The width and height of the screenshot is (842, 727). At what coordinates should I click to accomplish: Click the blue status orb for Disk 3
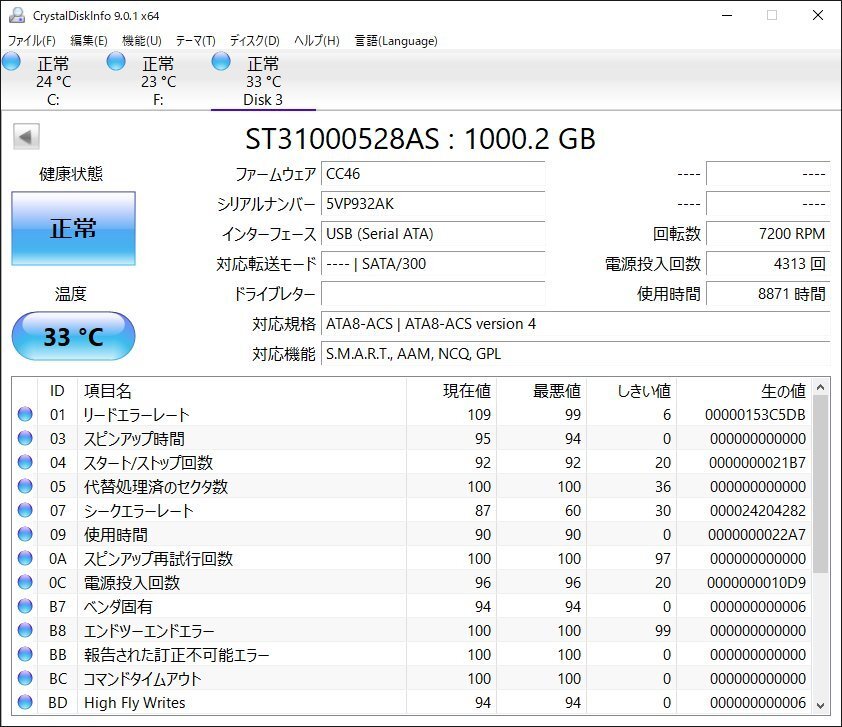coord(221,62)
